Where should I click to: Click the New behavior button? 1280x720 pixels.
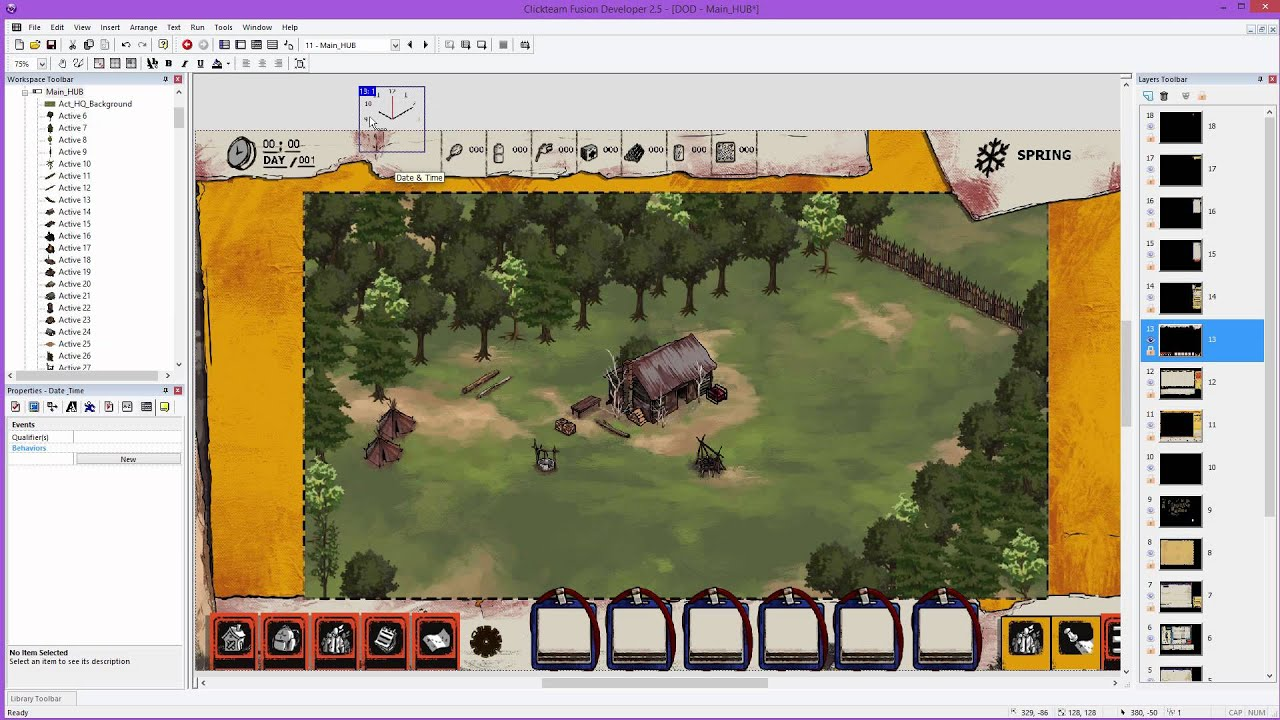[128, 459]
